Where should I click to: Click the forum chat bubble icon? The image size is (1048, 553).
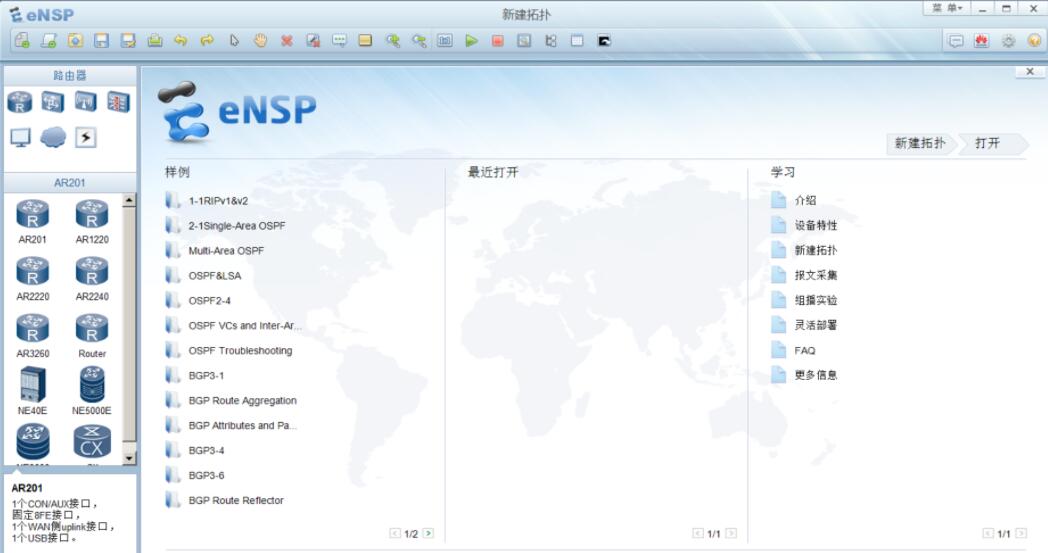[x=956, y=41]
